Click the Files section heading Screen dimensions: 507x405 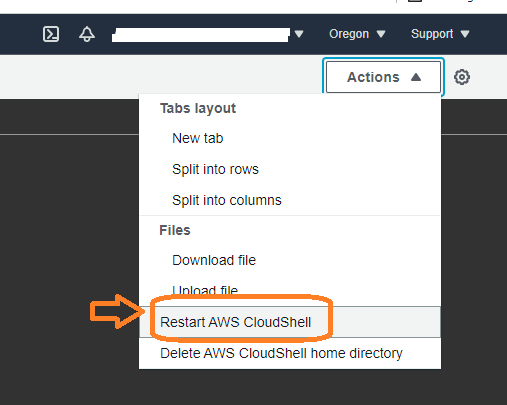pos(175,230)
